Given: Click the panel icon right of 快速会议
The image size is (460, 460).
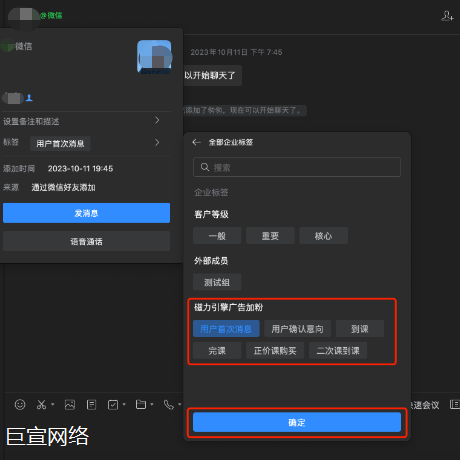Looking at the screenshot, I should tap(455, 404).
